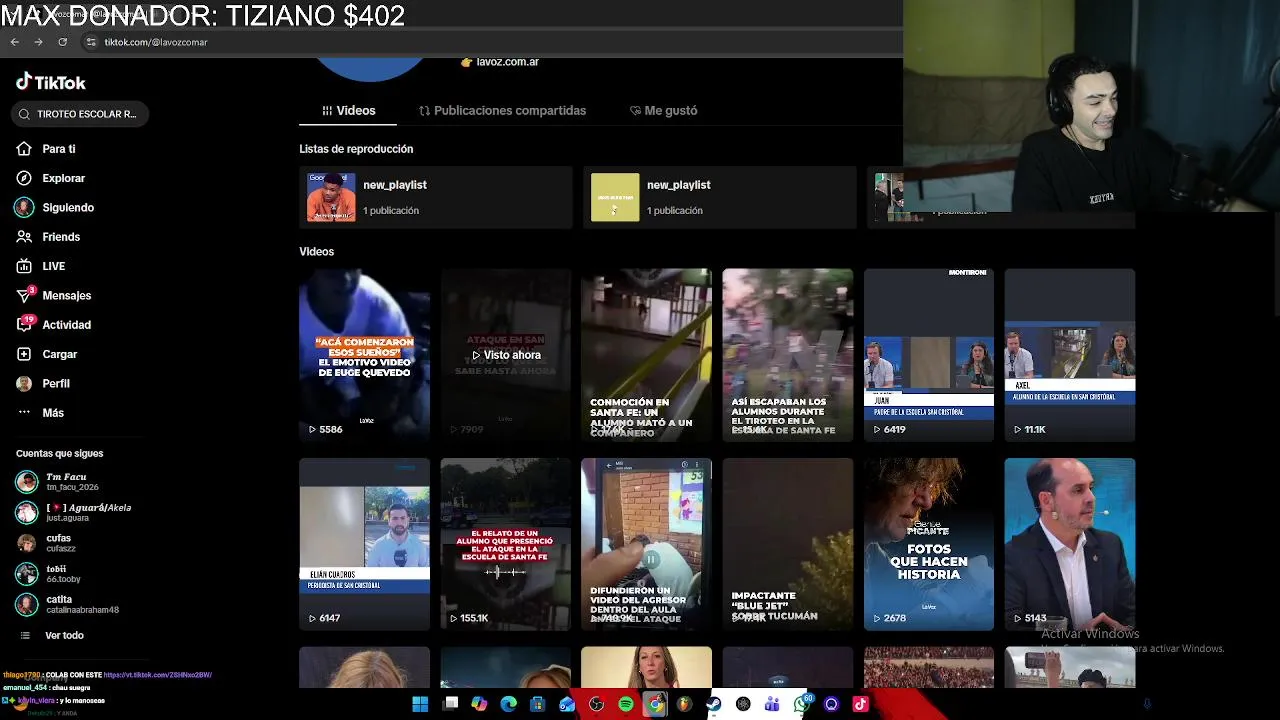
Task: Switch to Publicaciones compartidas tab
Action: tap(502, 110)
